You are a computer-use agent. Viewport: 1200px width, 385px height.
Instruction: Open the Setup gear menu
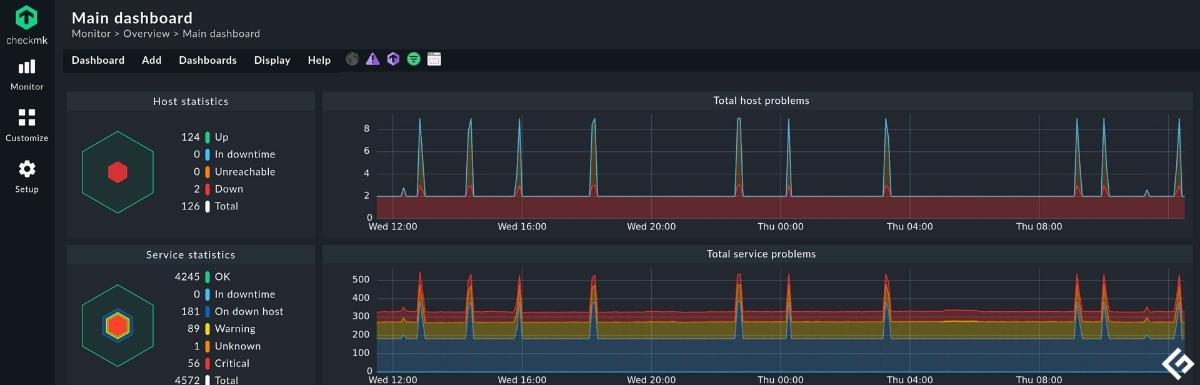[x=27, y=176]
